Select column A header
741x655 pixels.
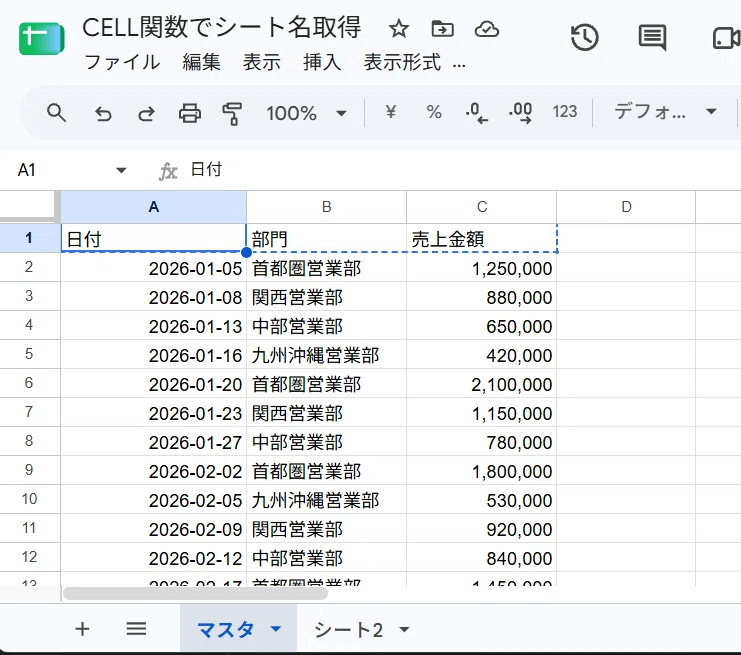pyautogui.click(x=154, y=207)
